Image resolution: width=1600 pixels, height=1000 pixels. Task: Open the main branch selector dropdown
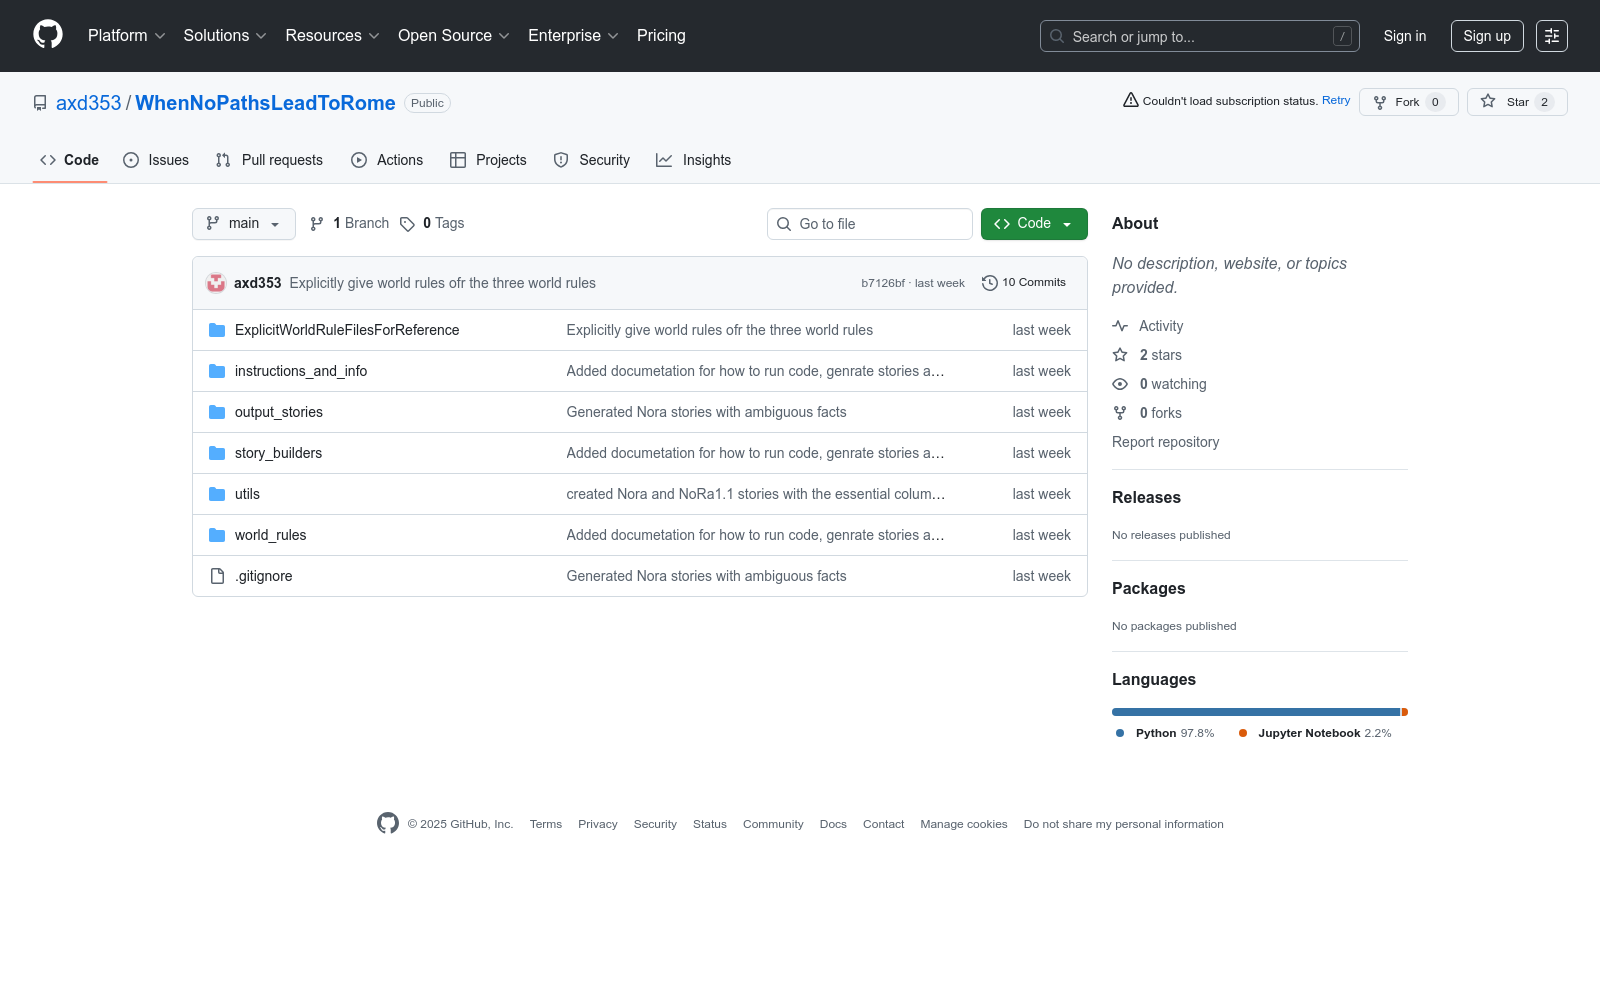(x=244, y=224)
